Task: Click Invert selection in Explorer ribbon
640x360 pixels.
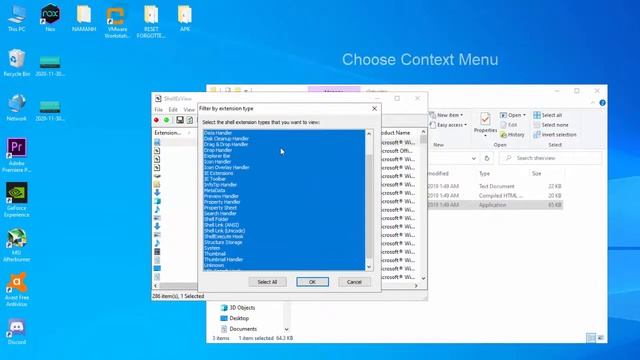Action: click(555, 135)
